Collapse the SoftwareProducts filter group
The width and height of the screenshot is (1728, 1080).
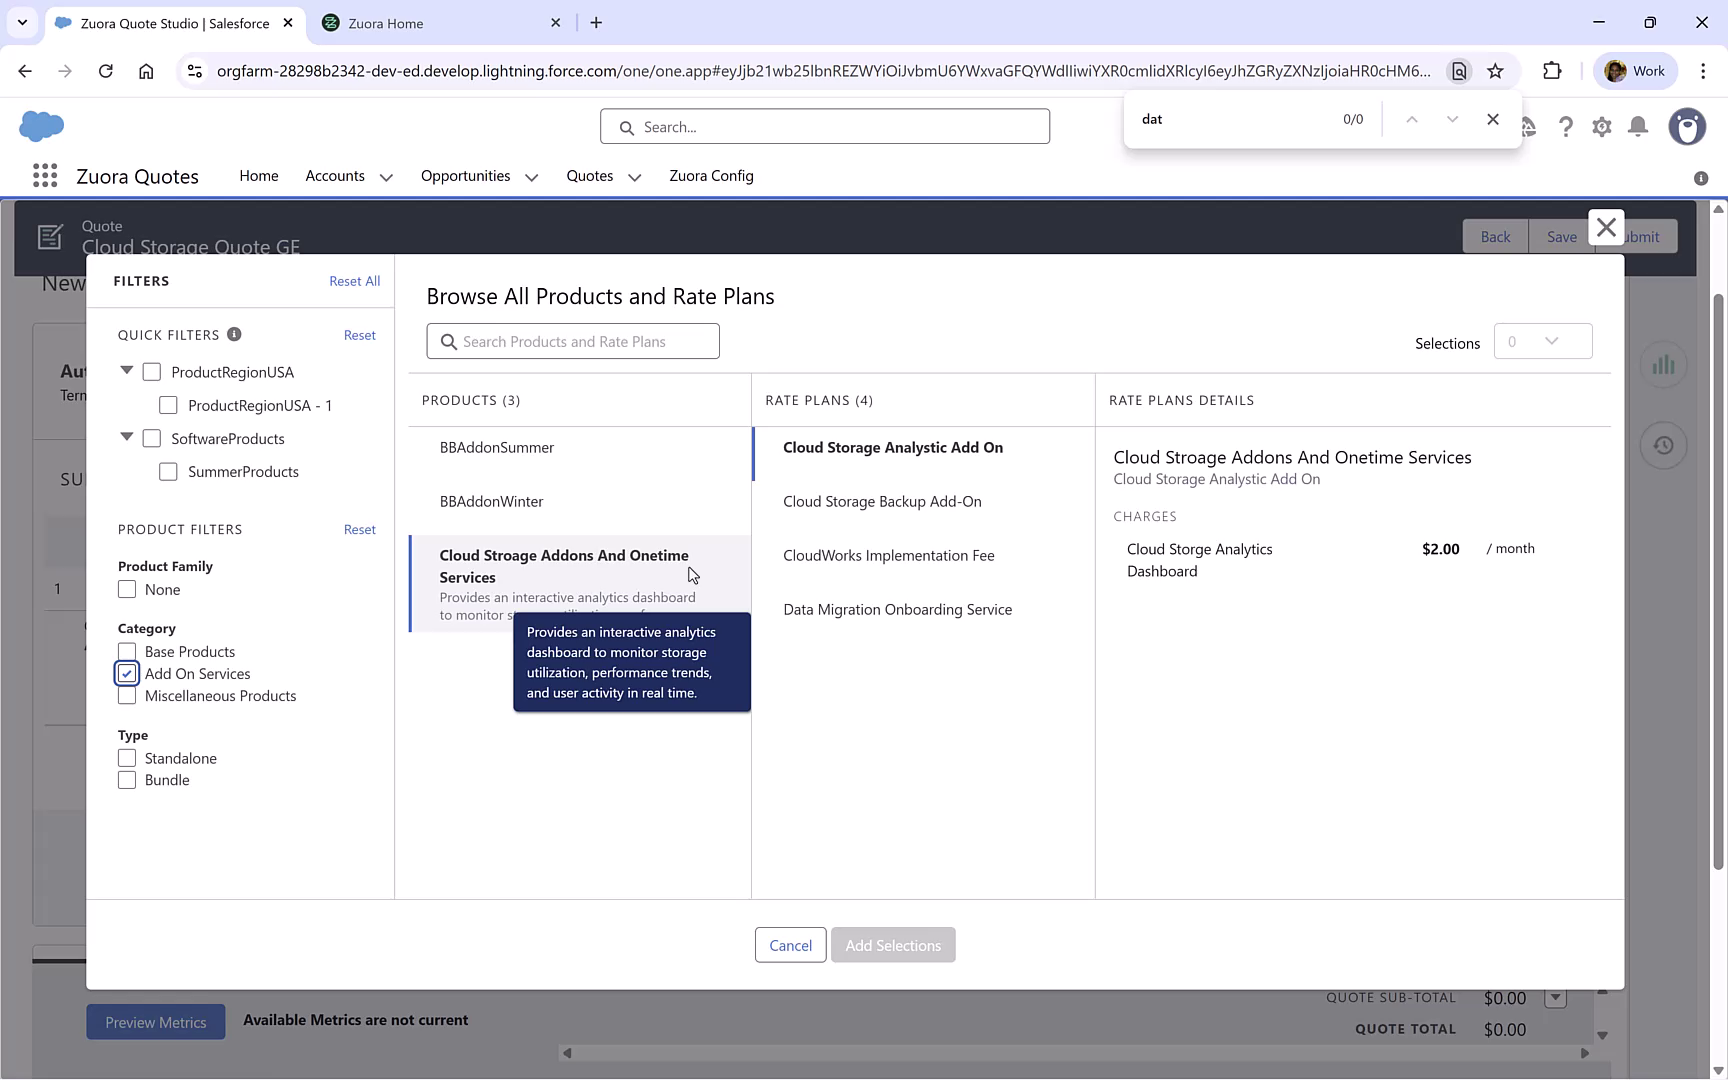(x=126, y=437)
